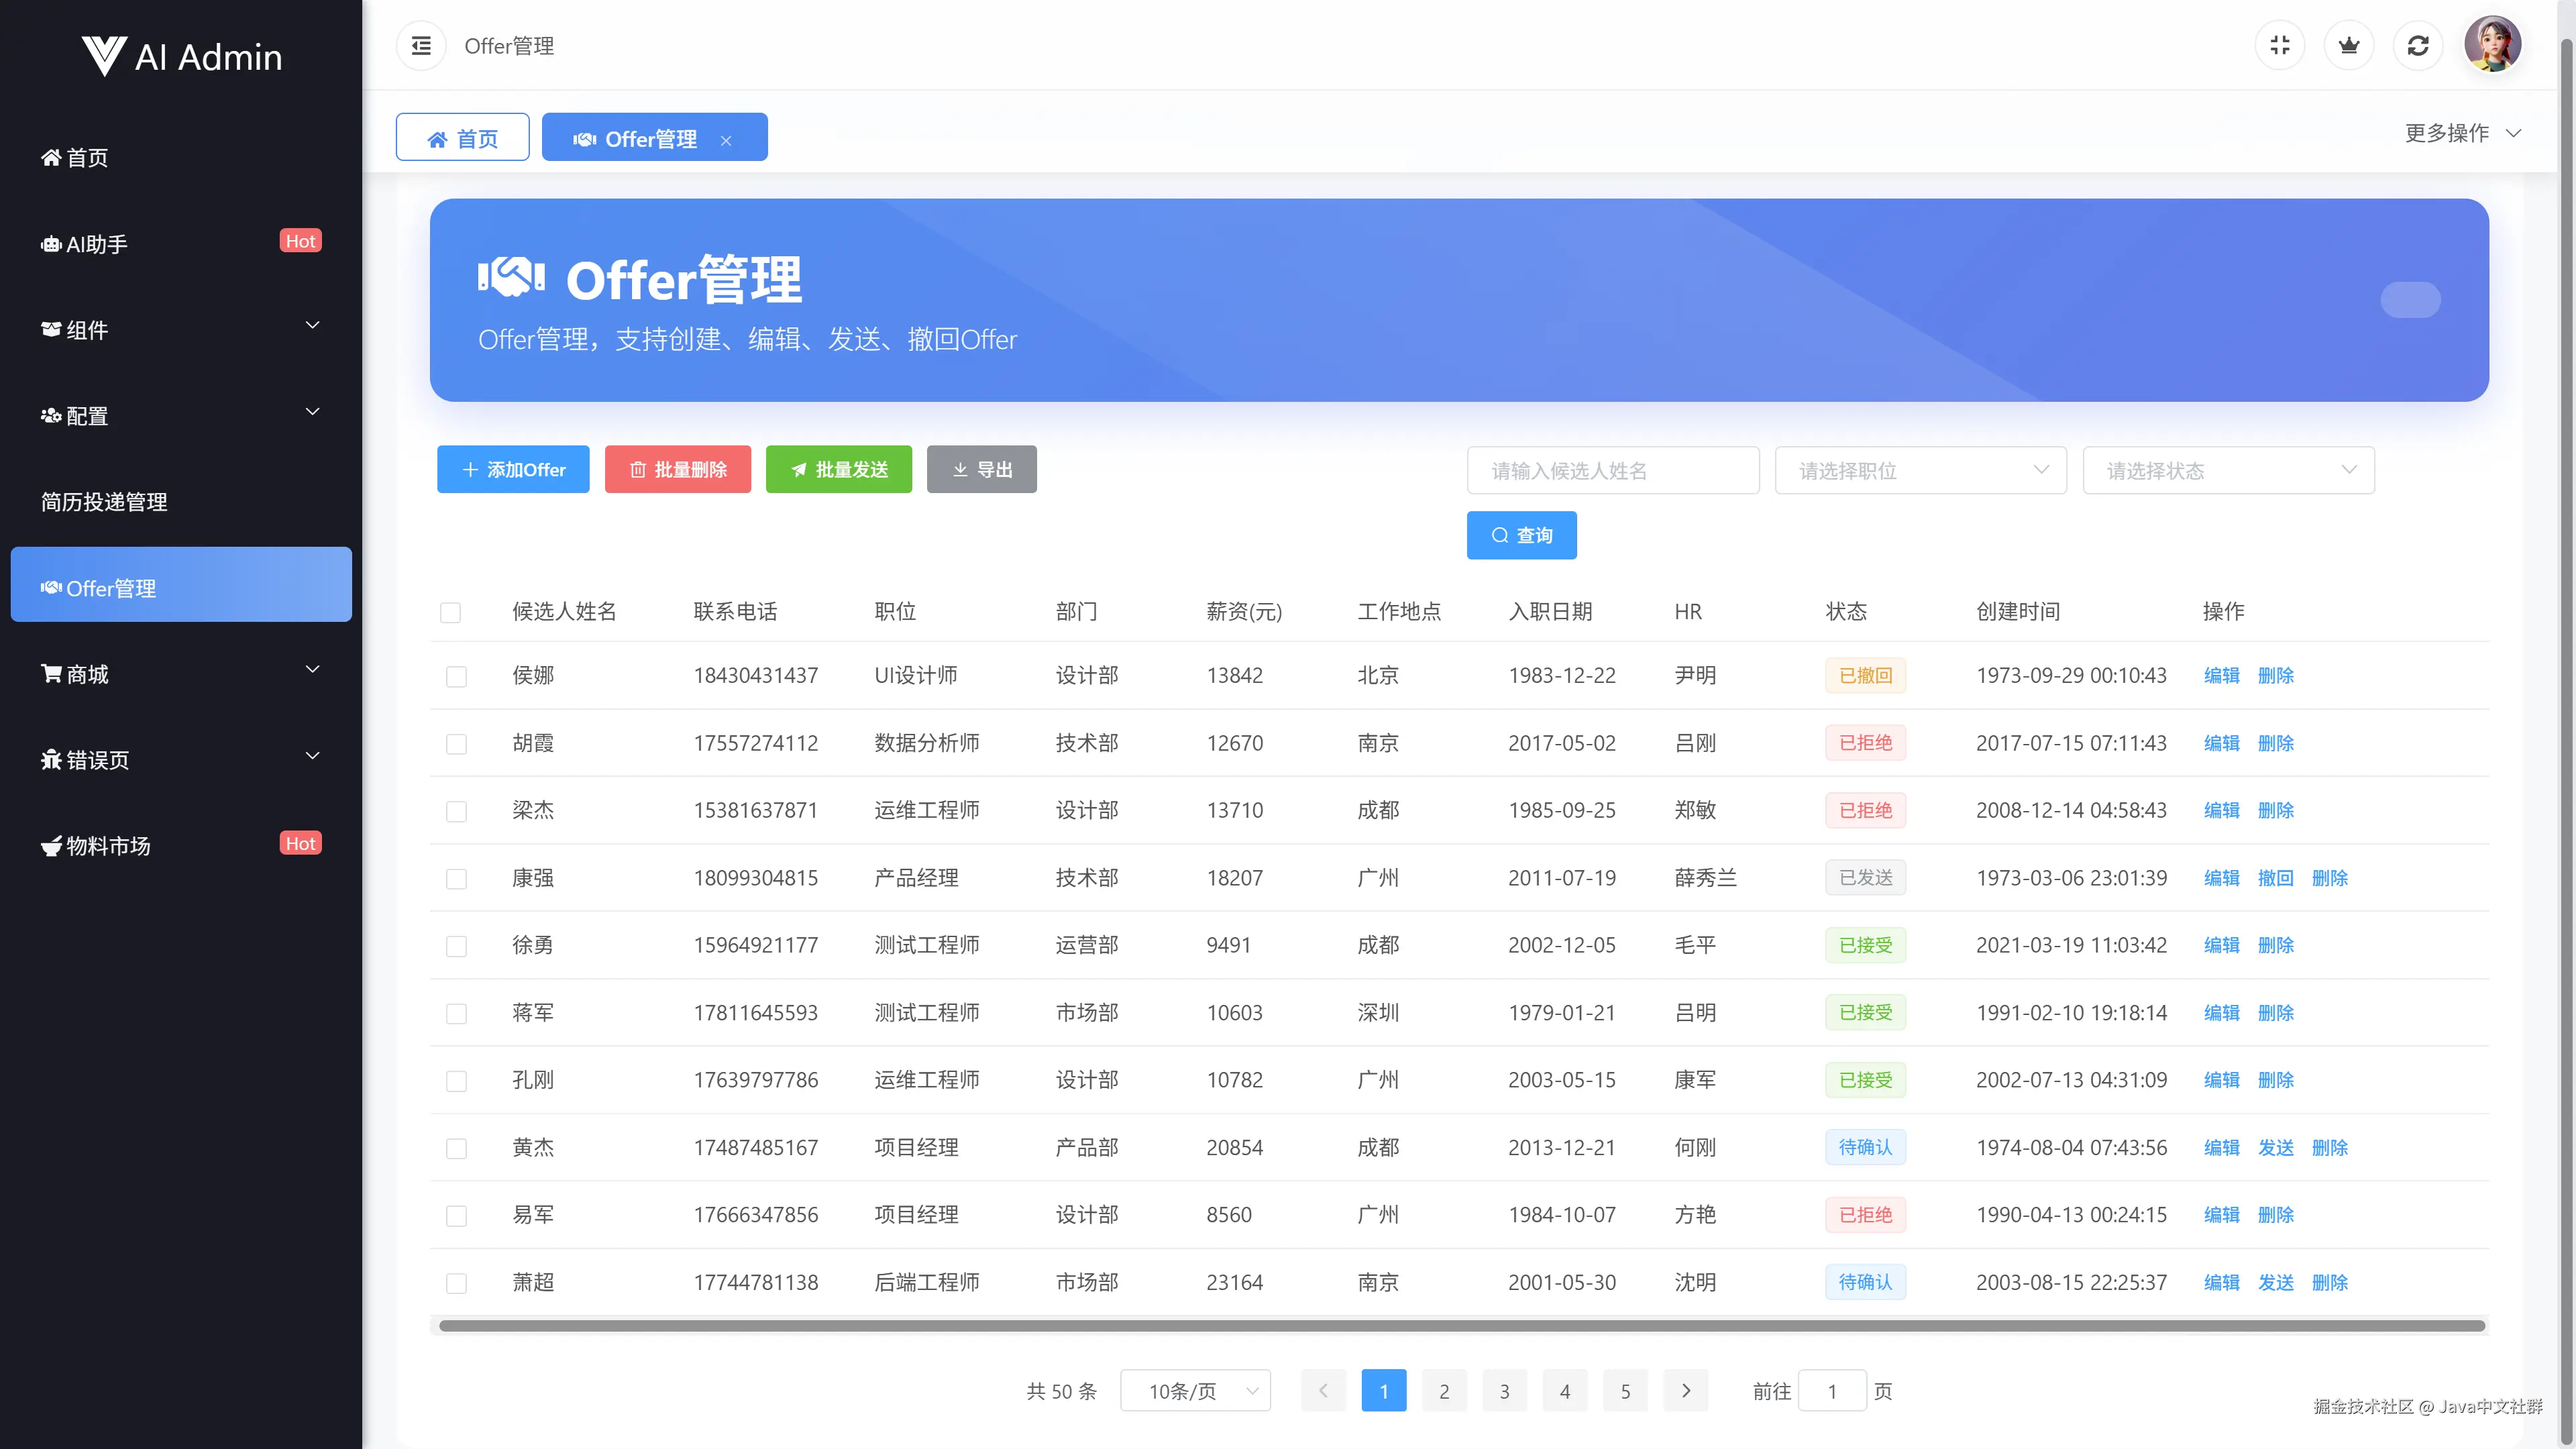Check the row checkbox for 侯娜
2576x1449 pixels.
click(x=456, y=677)
